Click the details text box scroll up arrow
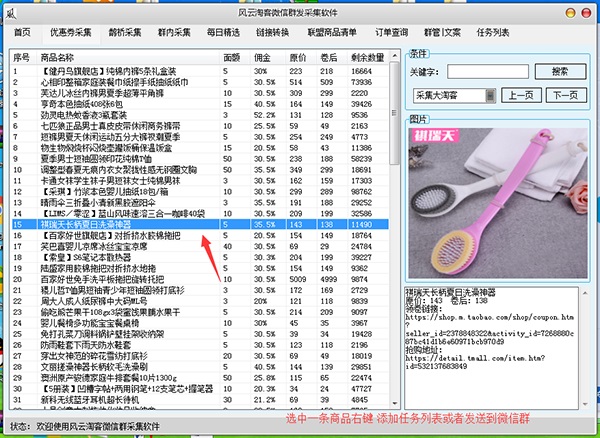Screen dimensions: 600x438 585,293
